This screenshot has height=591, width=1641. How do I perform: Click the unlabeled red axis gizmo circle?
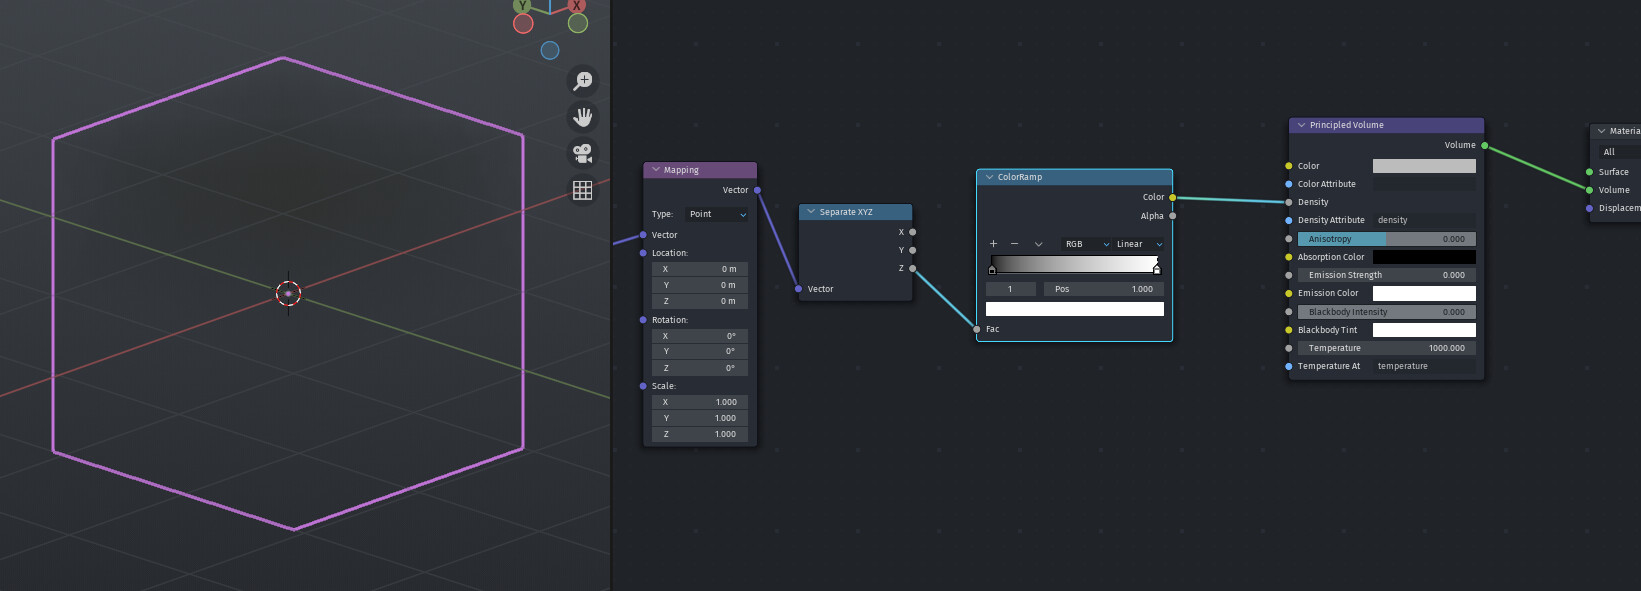pos(523,24)
